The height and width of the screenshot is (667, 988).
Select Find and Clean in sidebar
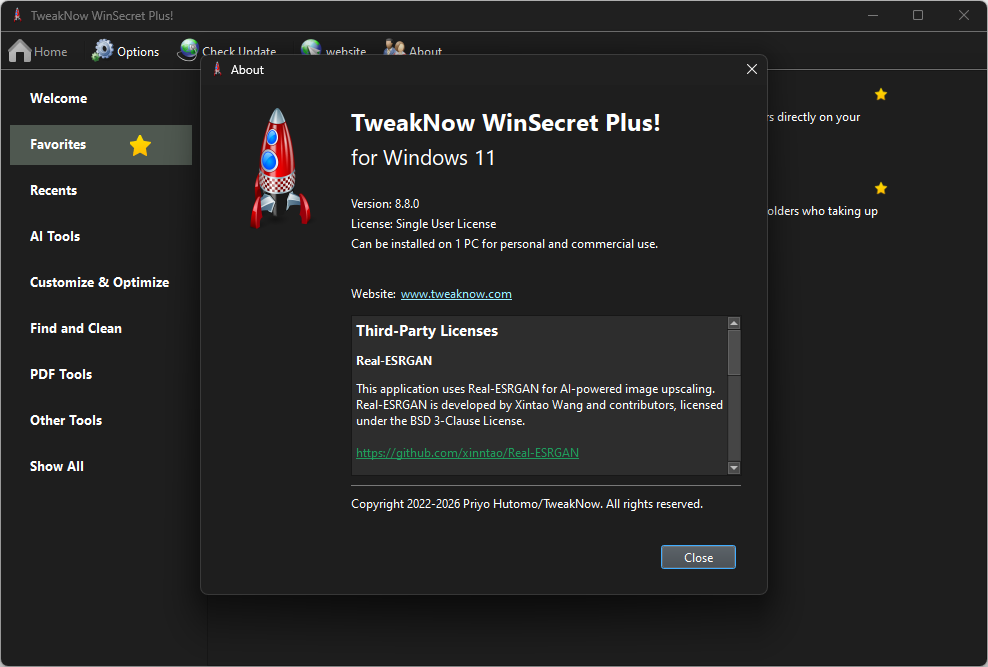[76, 328]
